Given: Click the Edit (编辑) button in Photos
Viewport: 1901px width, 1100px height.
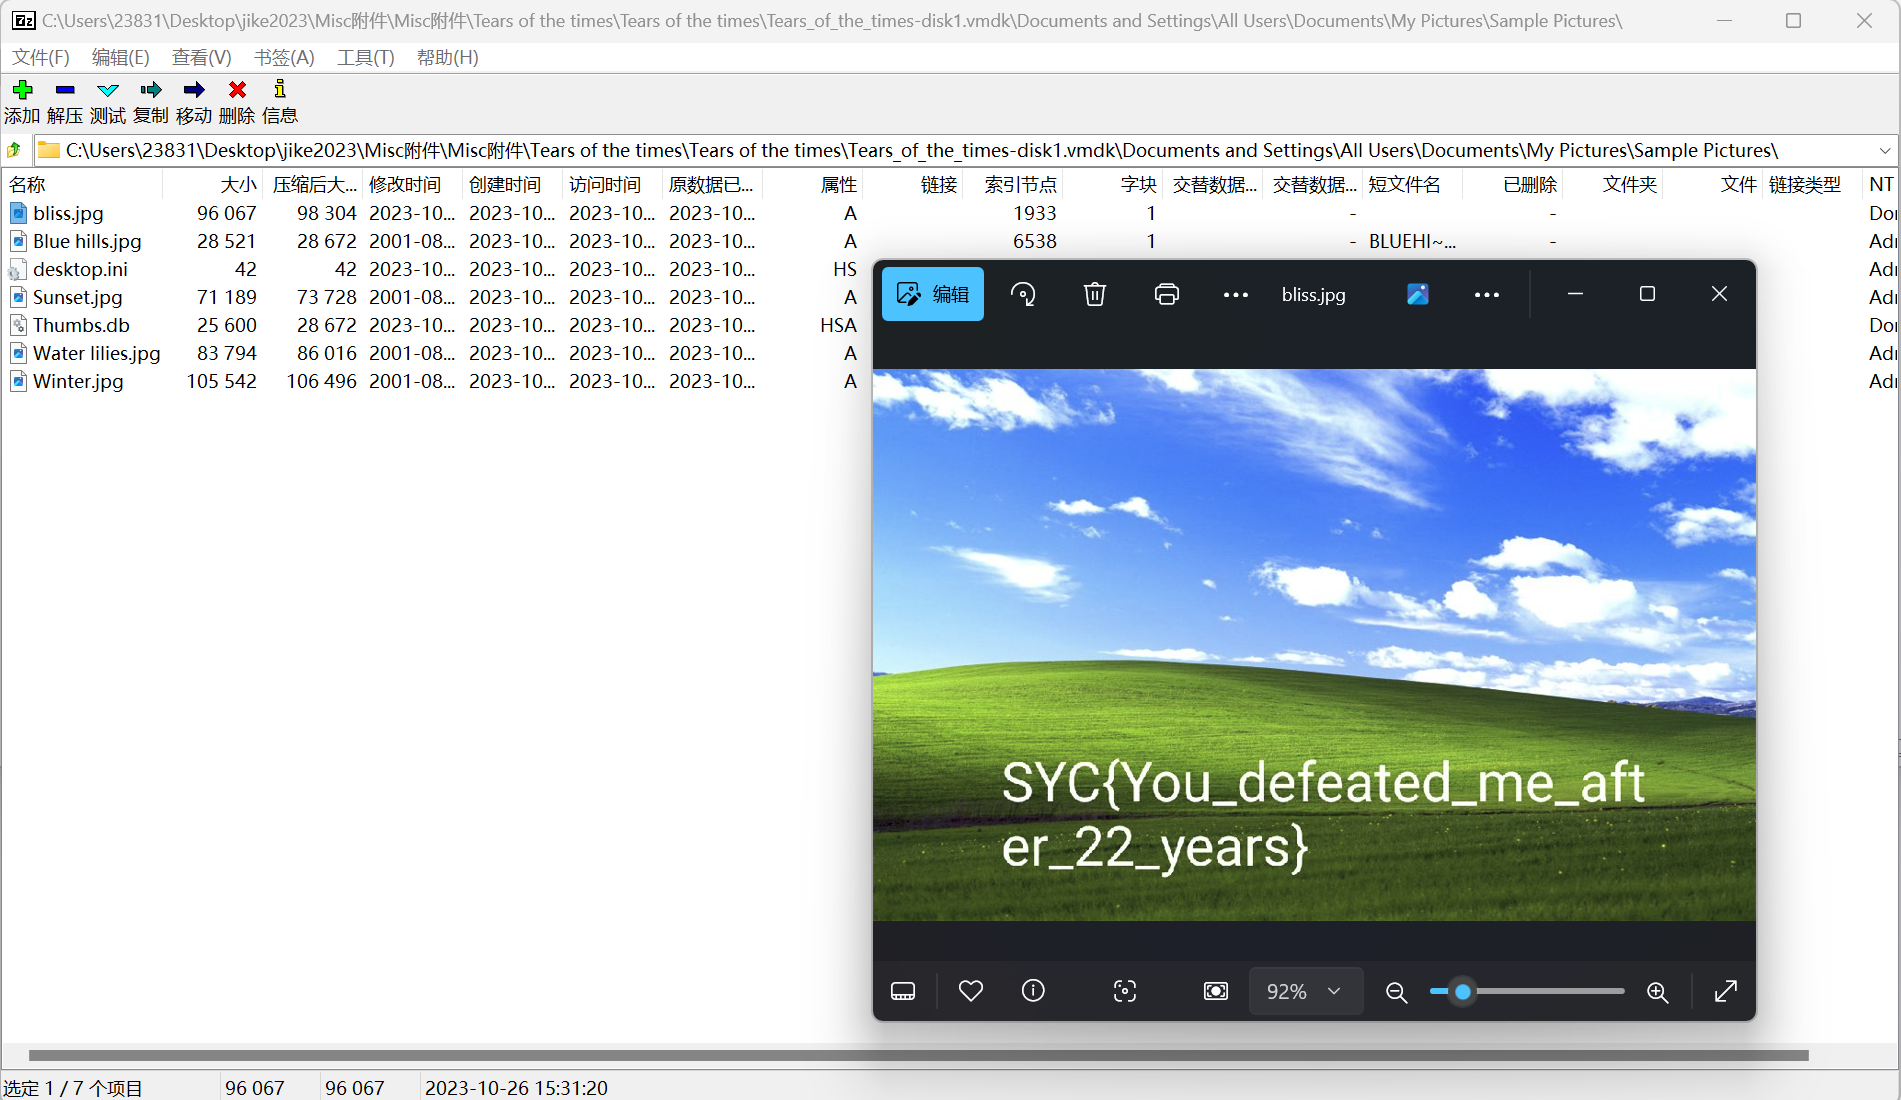Looking at the screenshot, I should (933, 294).
